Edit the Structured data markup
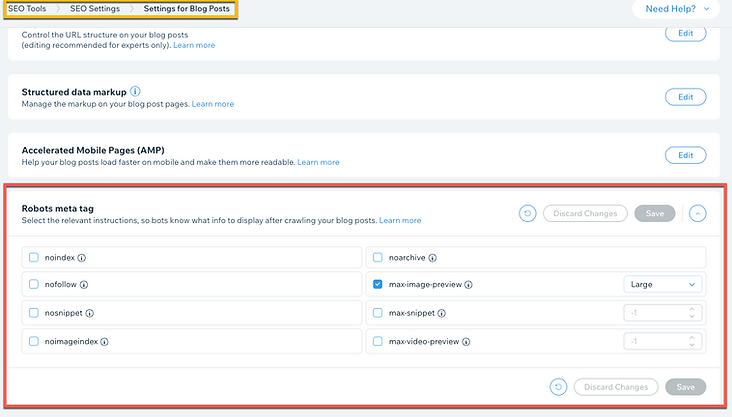The height and width of the screenshot is (417, 732). point(685,97)
